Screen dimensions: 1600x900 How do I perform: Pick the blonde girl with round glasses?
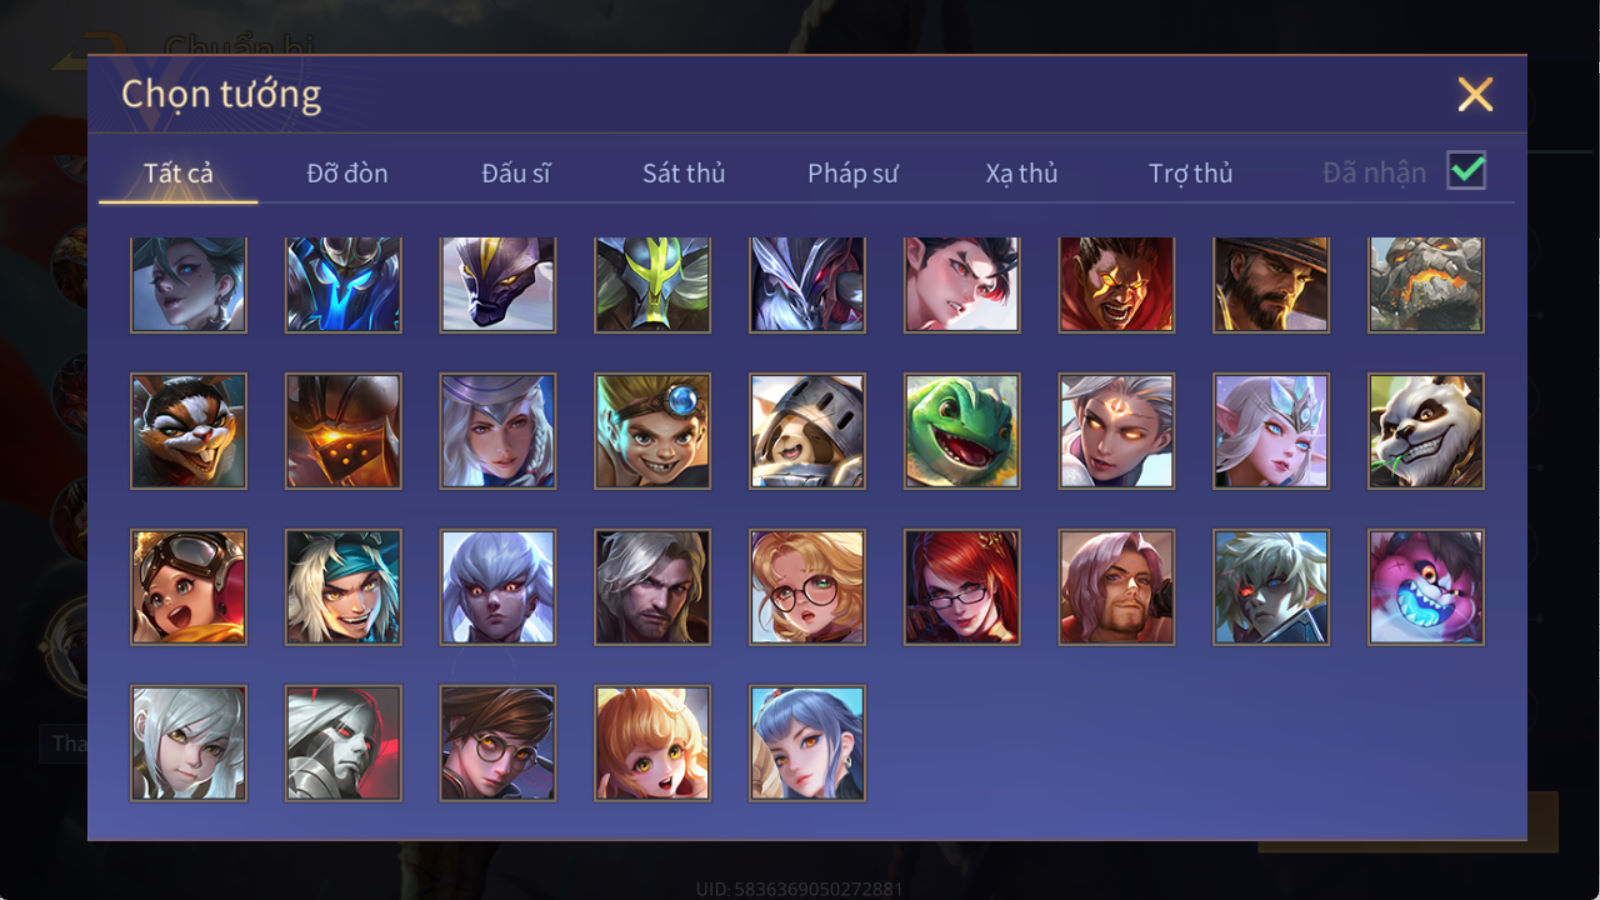tap(807, 587)
